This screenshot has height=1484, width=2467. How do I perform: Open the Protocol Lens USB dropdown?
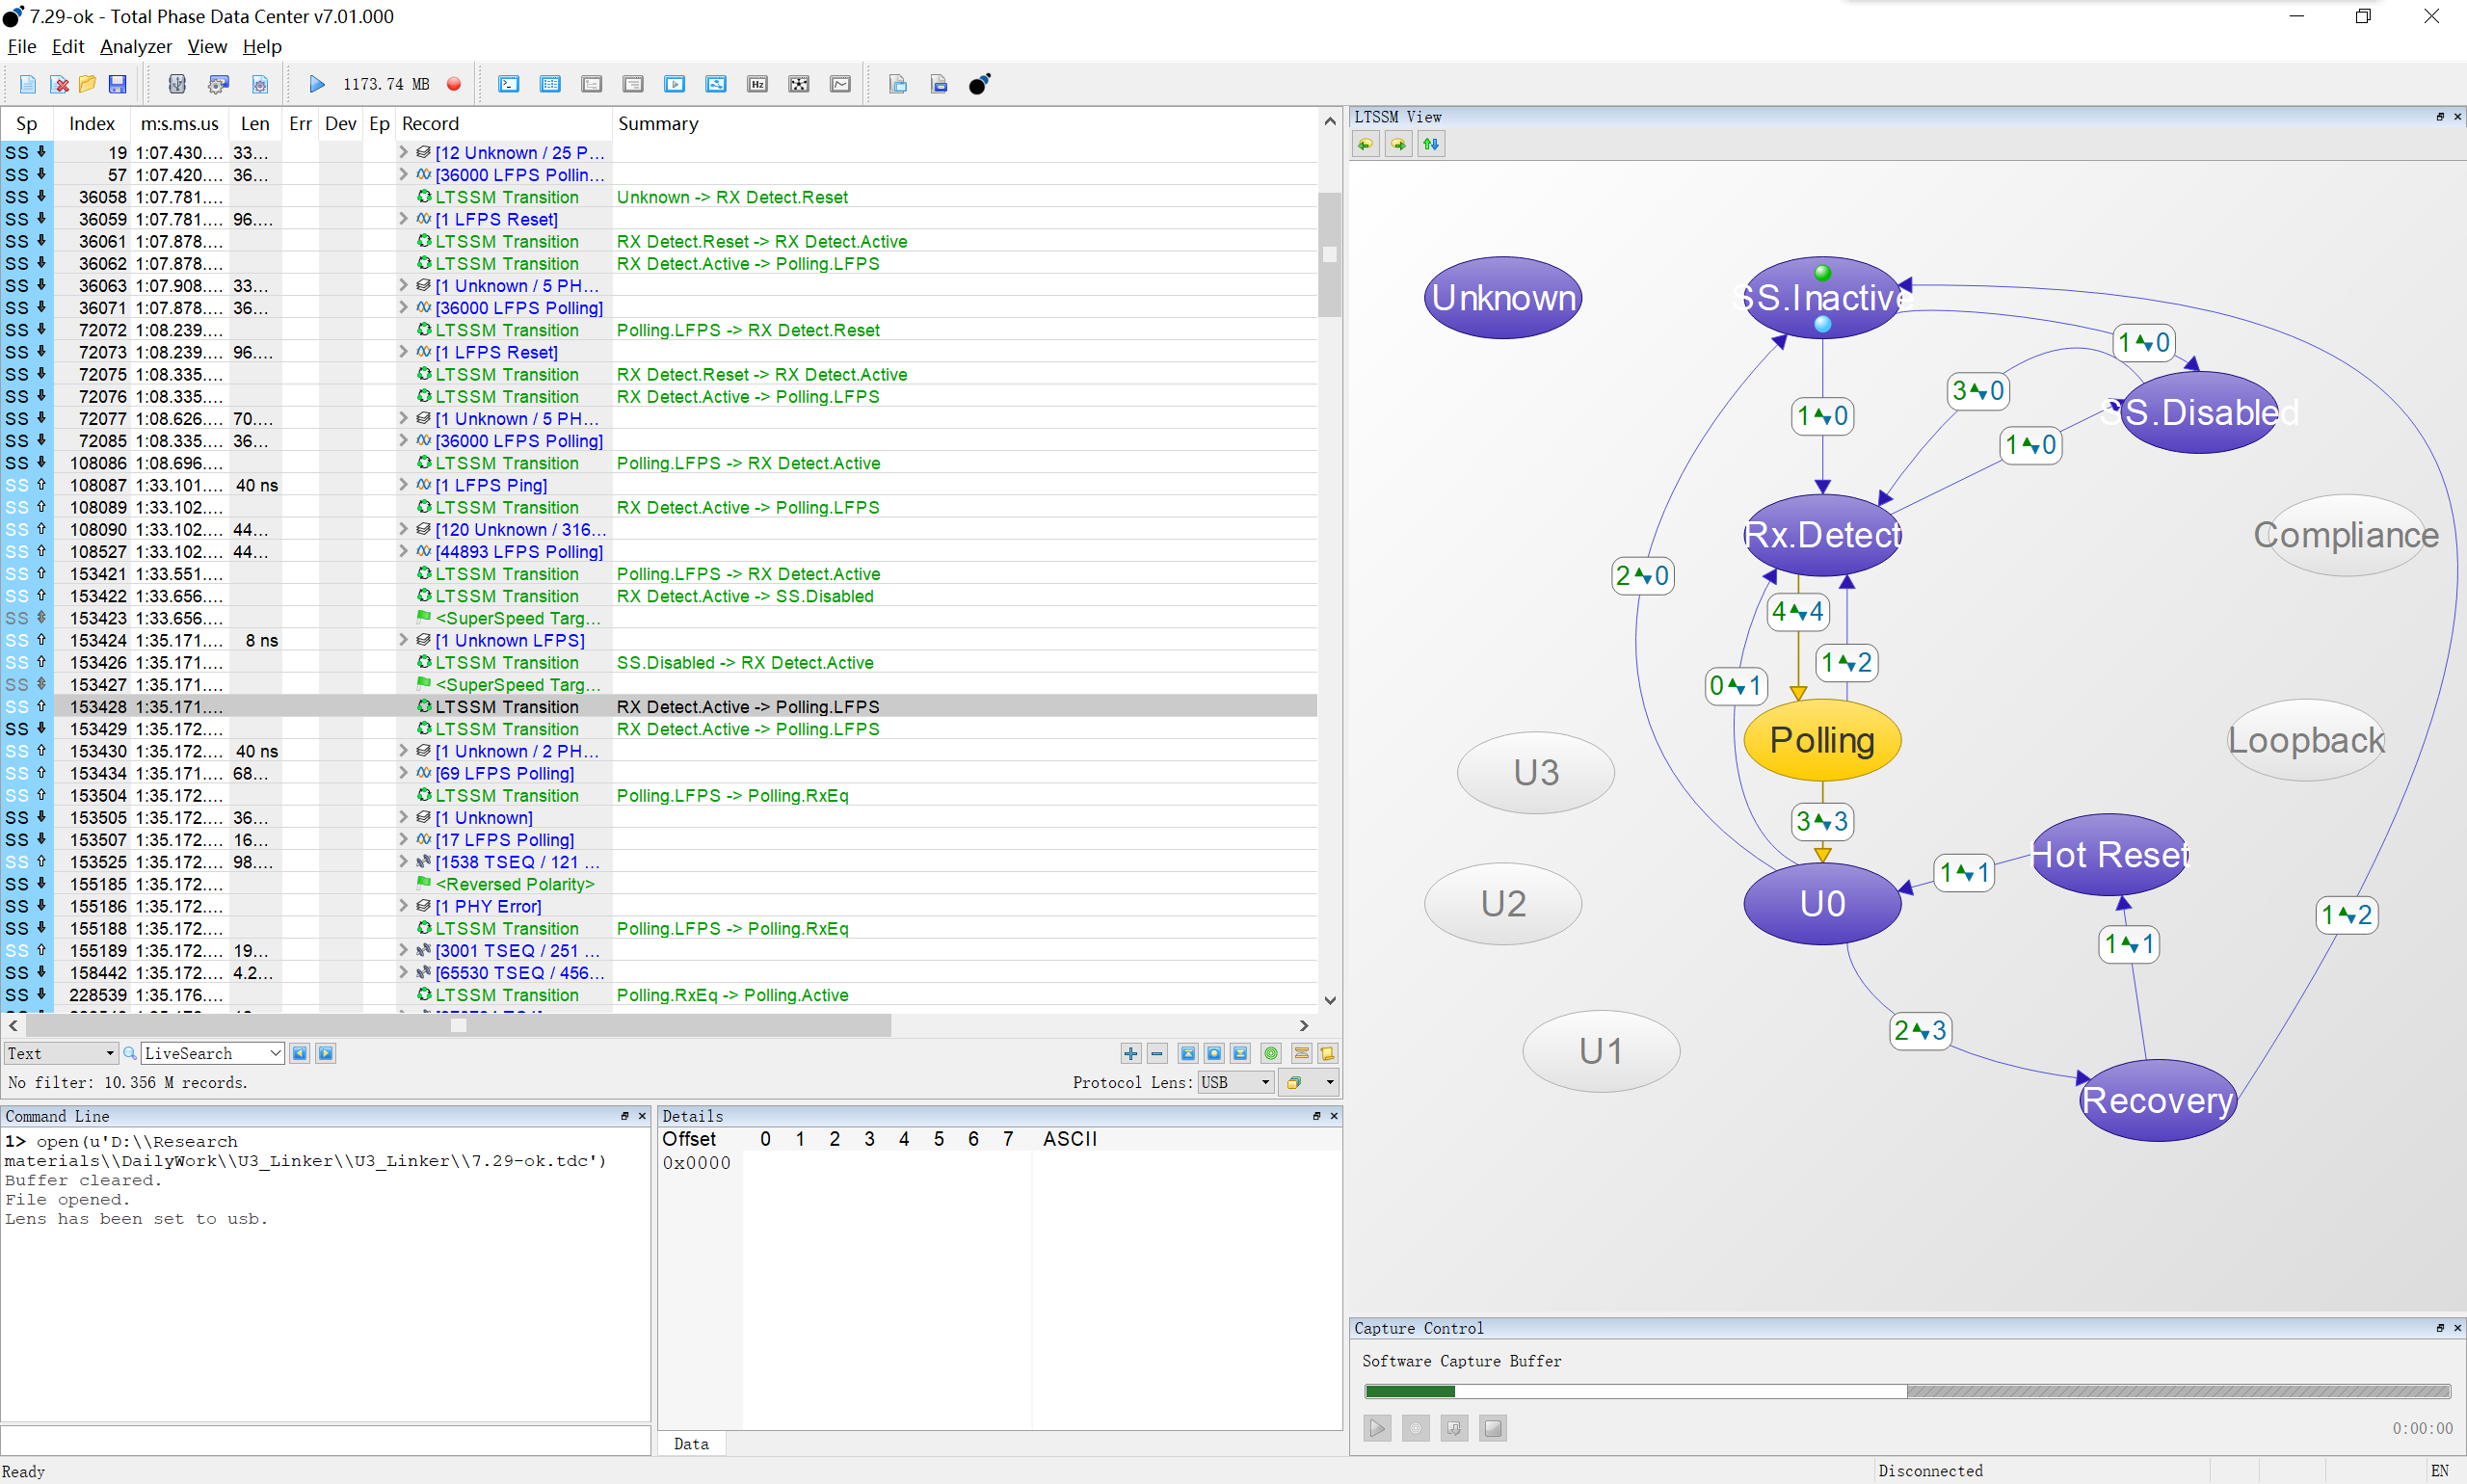(x=1236, y=1082)
